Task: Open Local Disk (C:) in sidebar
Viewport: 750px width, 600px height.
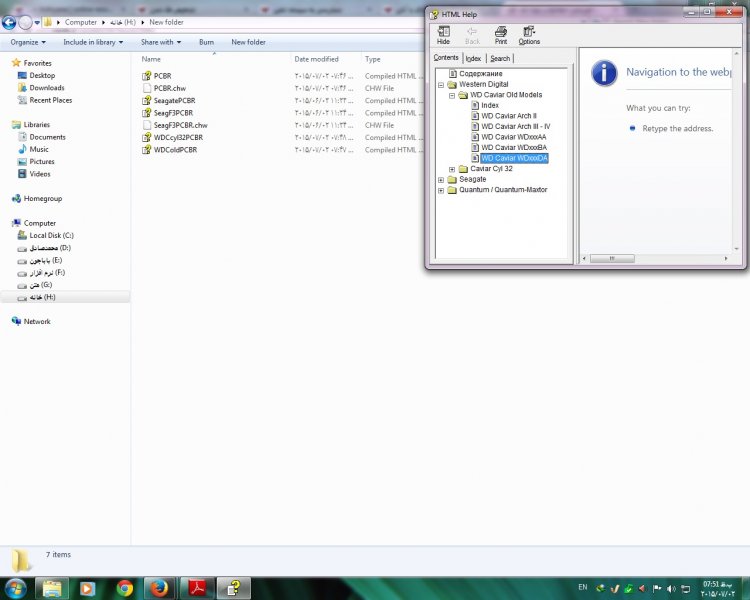Action: click(x=51, y=235)
